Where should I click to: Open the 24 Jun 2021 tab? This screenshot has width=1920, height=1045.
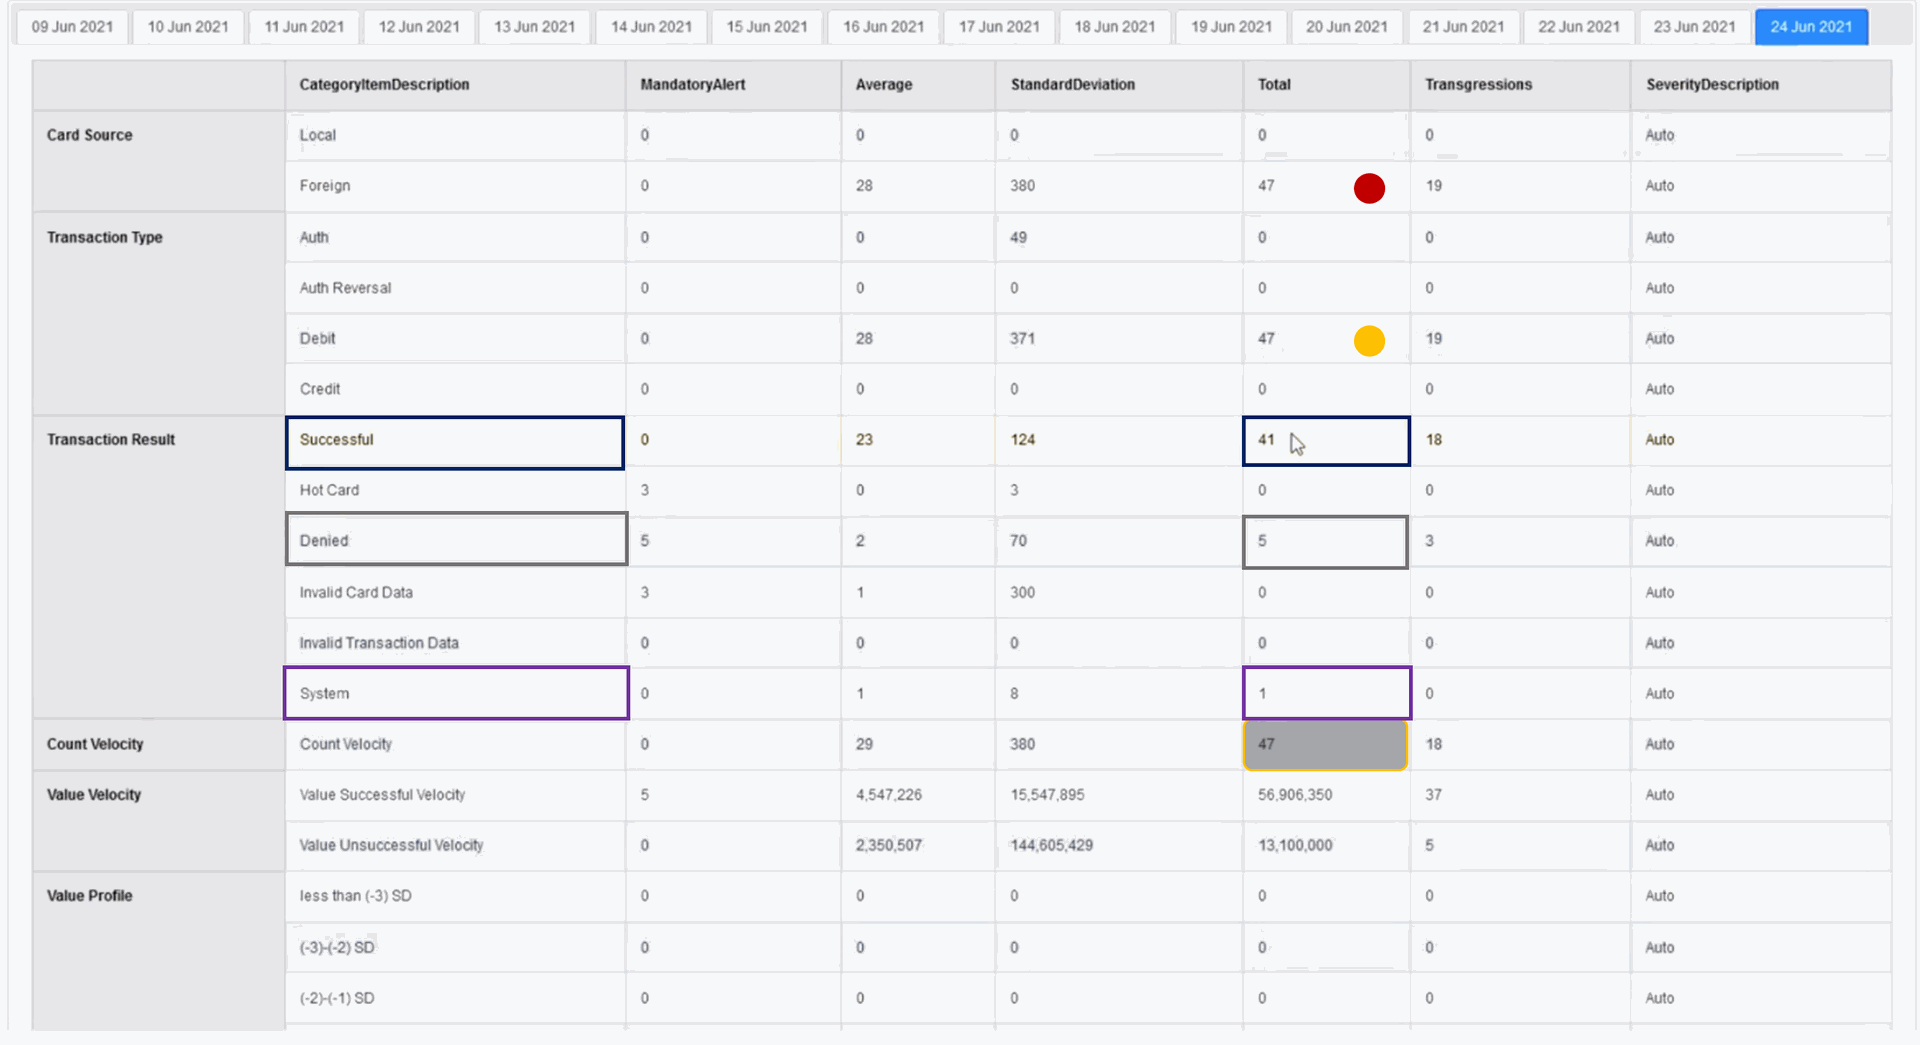click(x=1810, y=27)
